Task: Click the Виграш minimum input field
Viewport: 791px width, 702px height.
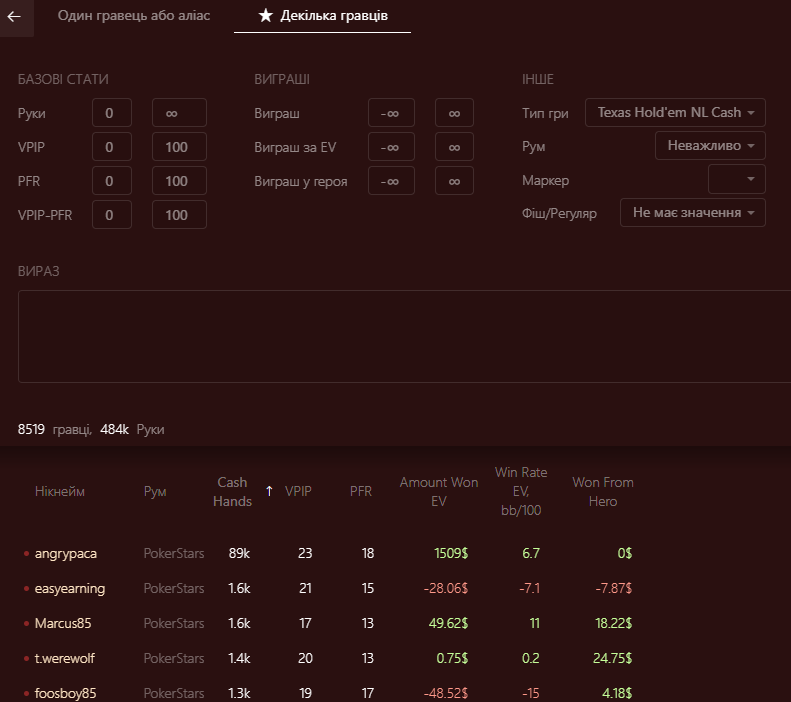Action: tap(391, 112)
